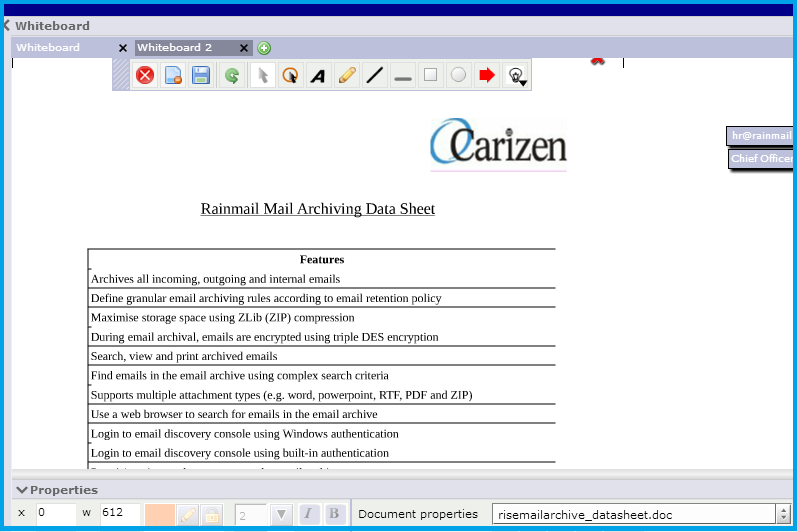
Task: Add a new whiteboard with green plus
Action: click(x=264, y=48)
